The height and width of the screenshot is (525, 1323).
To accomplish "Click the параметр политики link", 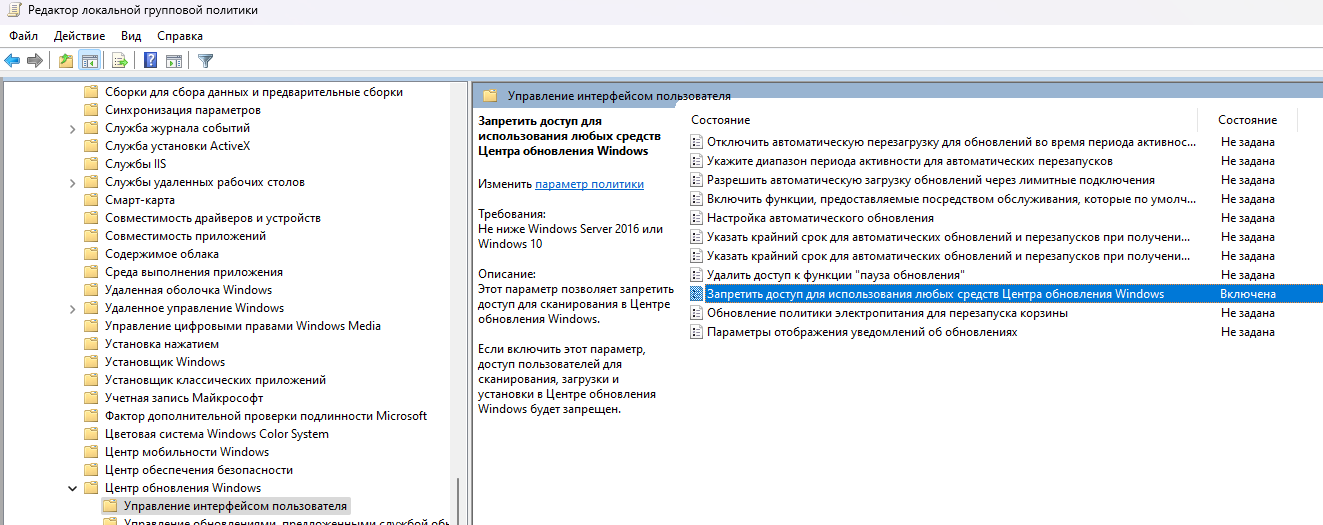I will pos(590,184).
